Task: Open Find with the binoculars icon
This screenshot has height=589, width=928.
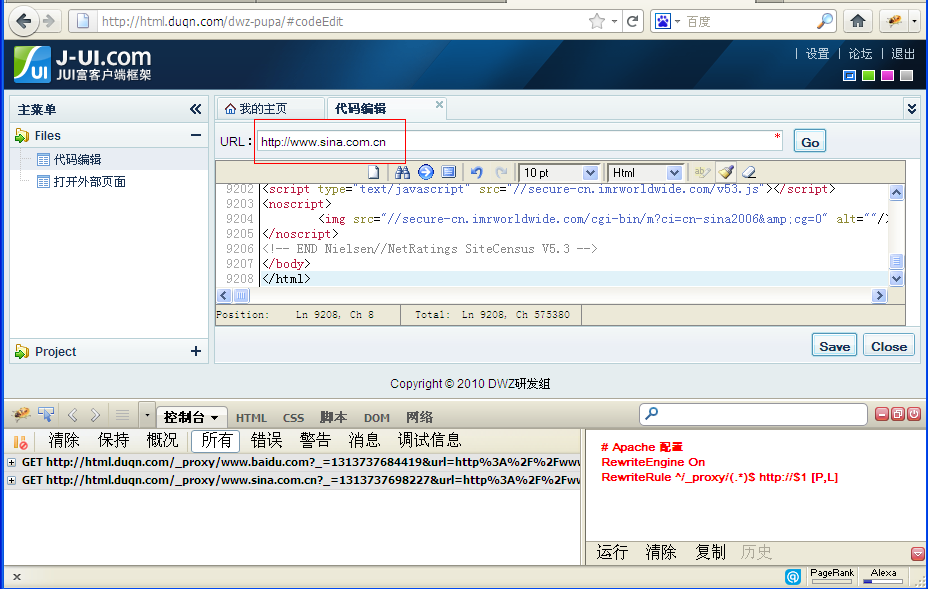Action: [402, 172]
